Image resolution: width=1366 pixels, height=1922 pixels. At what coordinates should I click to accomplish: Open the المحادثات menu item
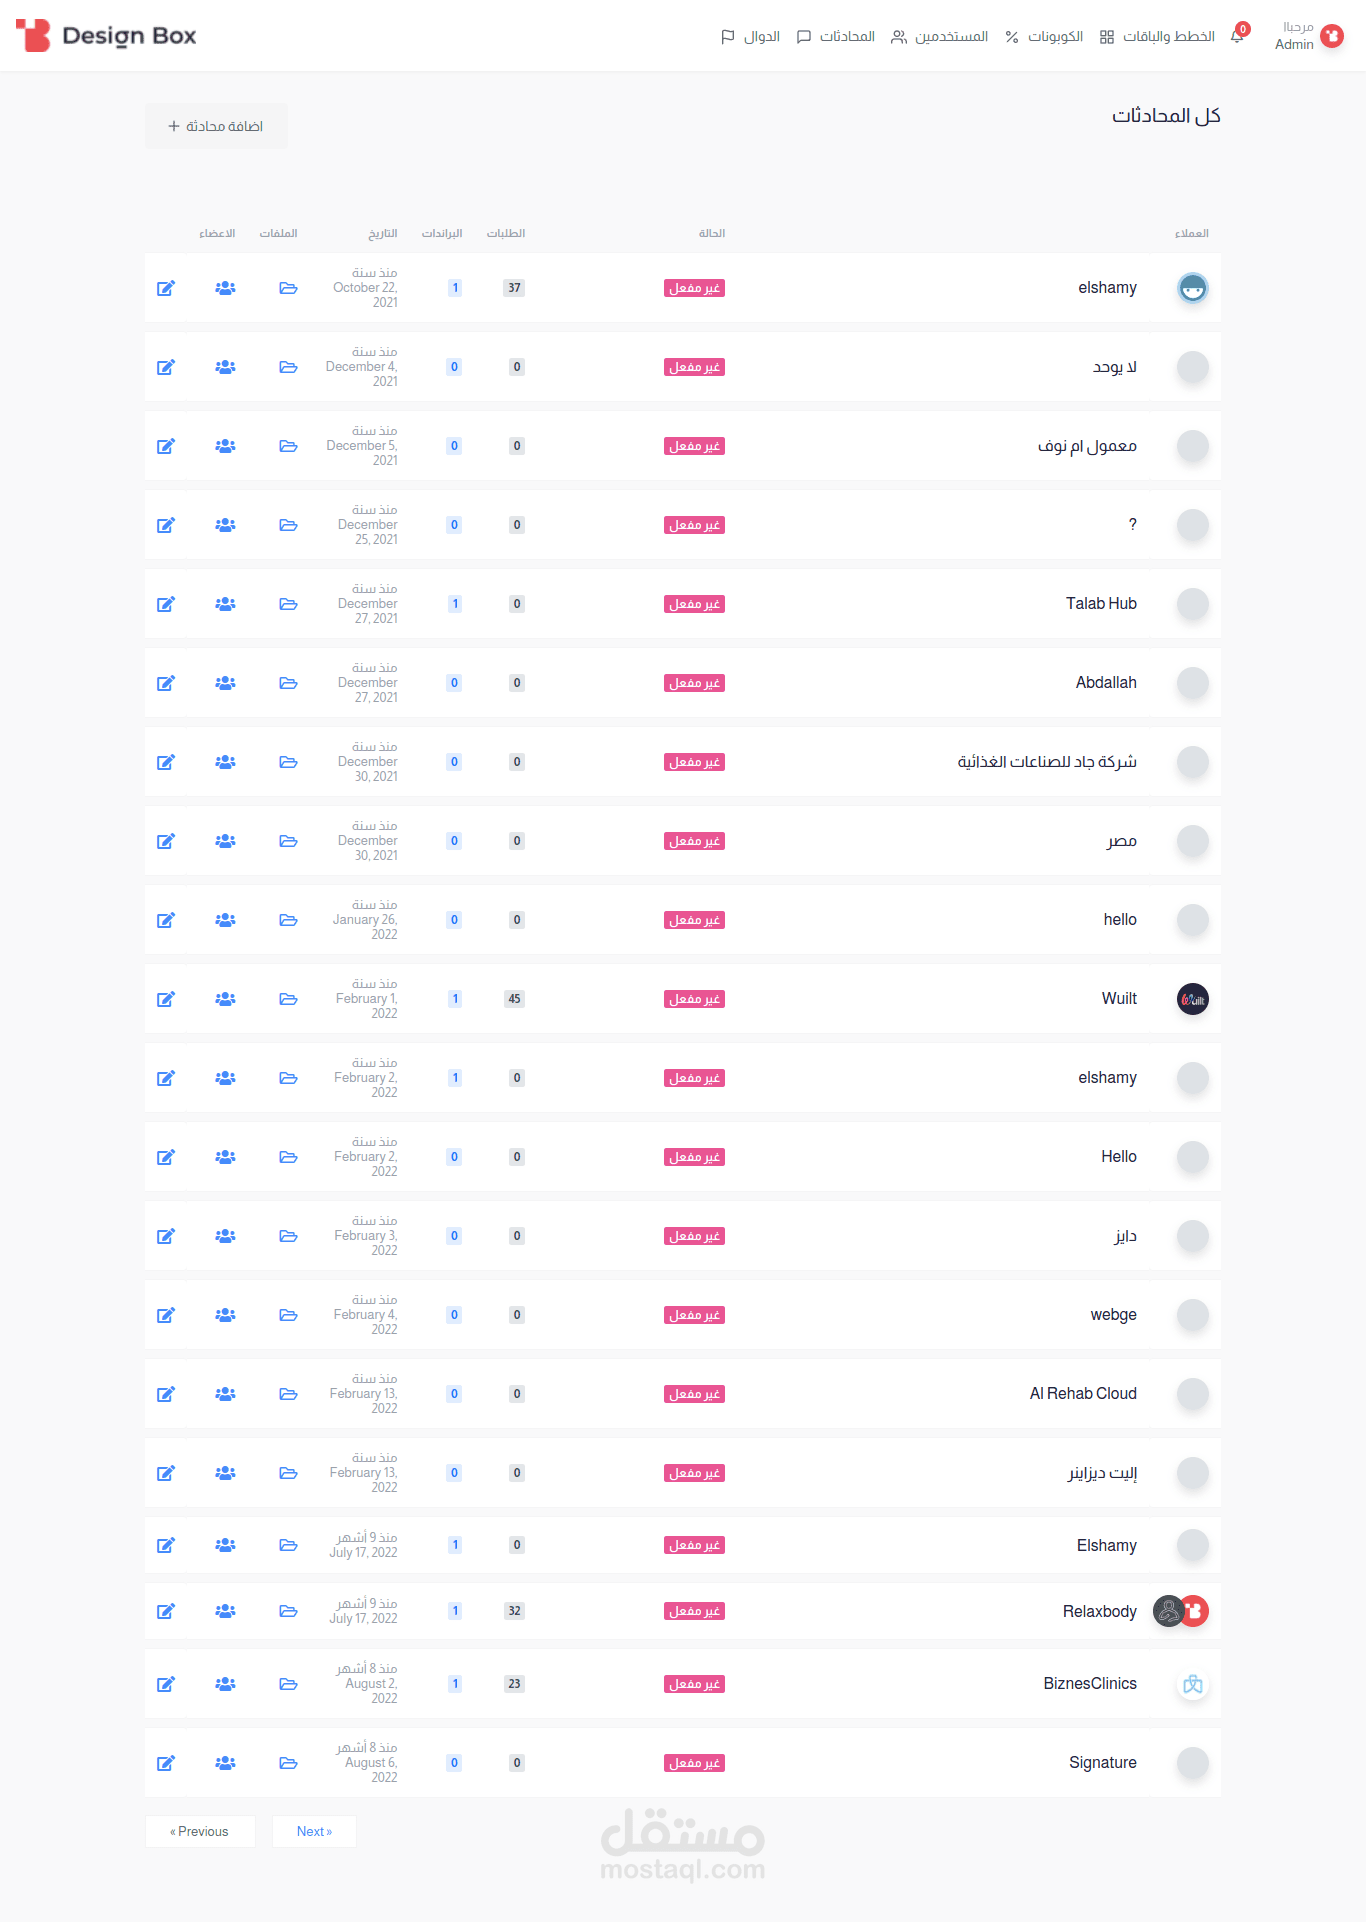836,37
